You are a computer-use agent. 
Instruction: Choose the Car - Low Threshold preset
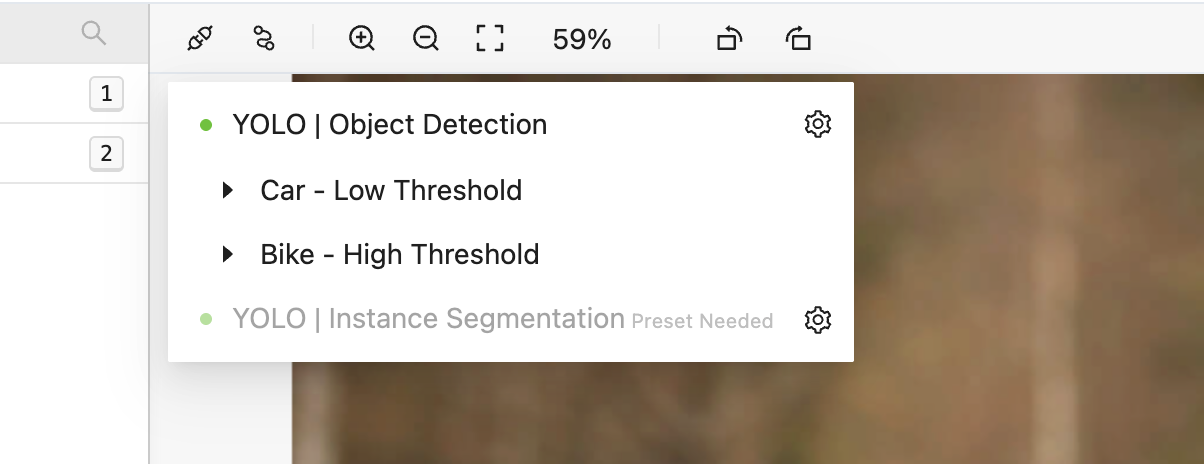pyautogui.click(x=391, y=190)
